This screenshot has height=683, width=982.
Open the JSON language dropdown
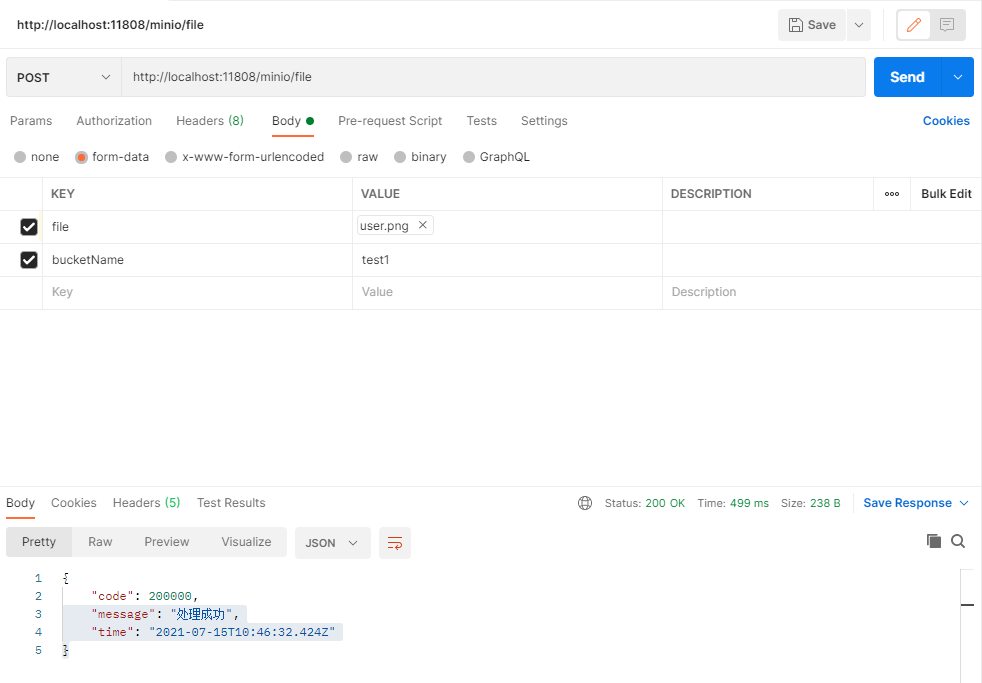pyautogui.click(x=332, y=542)
